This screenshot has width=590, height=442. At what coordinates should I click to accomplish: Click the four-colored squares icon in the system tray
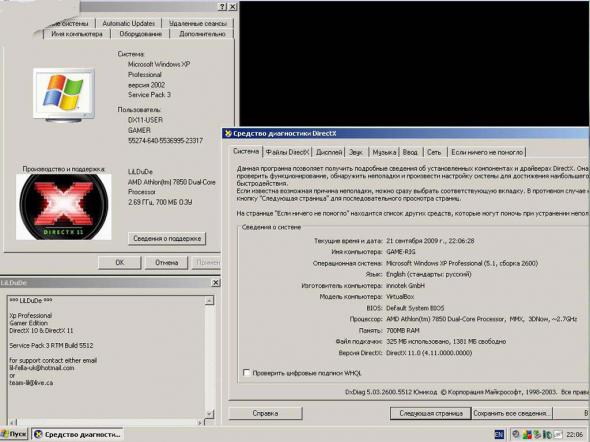(528, 434)
